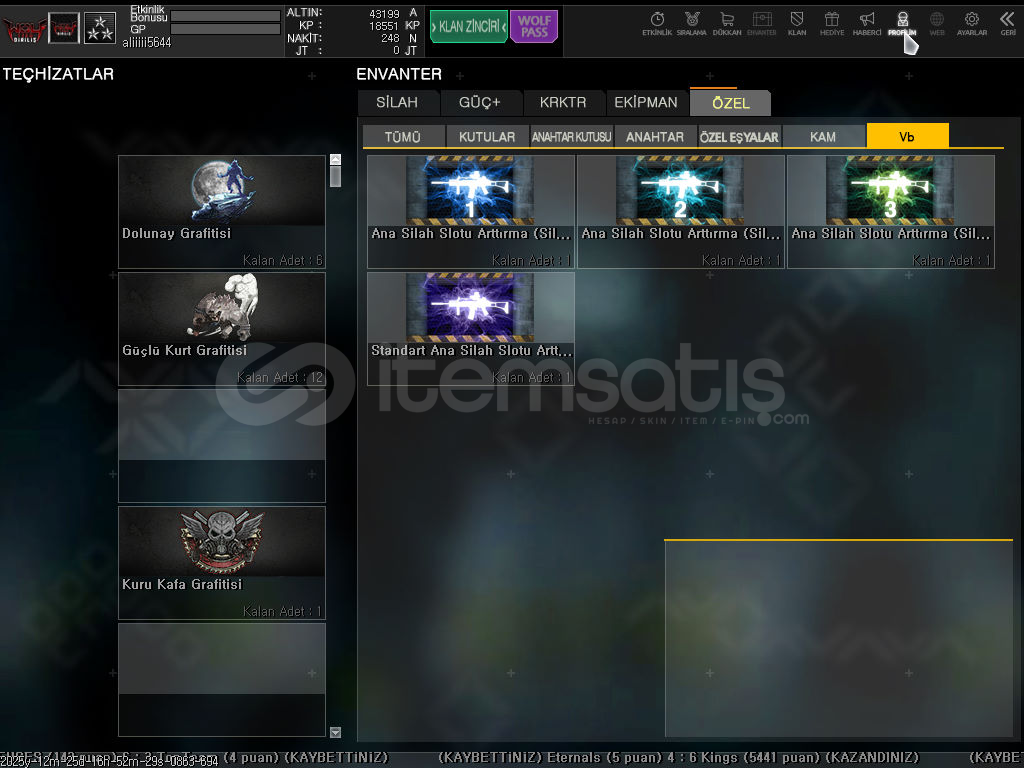Image resolution: width=1024 pixels, height=768 pixels.
Task: Select the Dolunay Grafitisi item
Action: coord(221,211)
